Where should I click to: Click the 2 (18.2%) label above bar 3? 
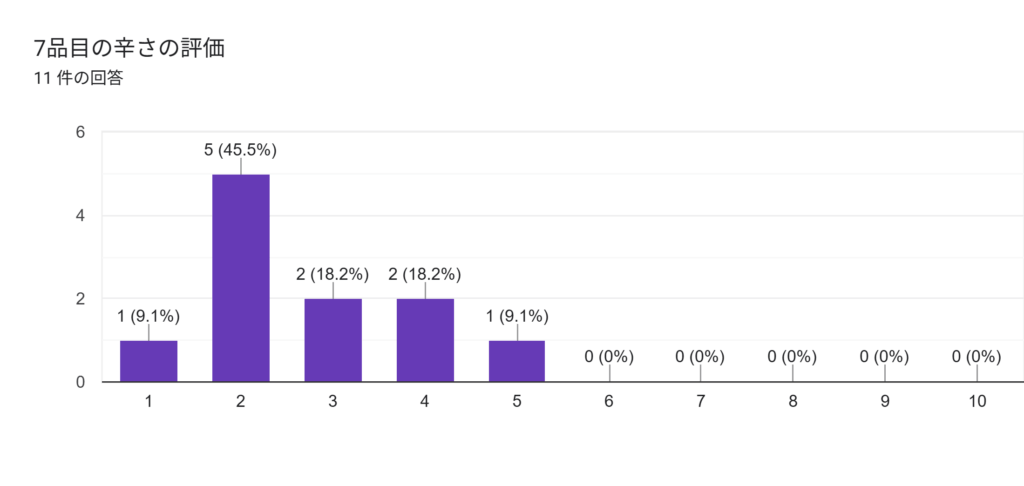[x=333, y=274]
